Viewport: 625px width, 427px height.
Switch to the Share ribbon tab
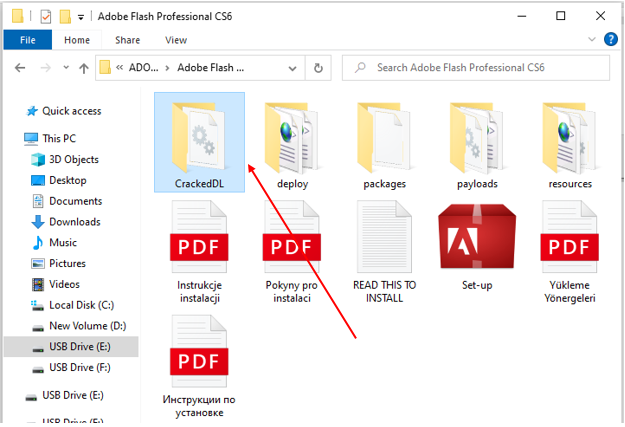click(x=128, y=40)
